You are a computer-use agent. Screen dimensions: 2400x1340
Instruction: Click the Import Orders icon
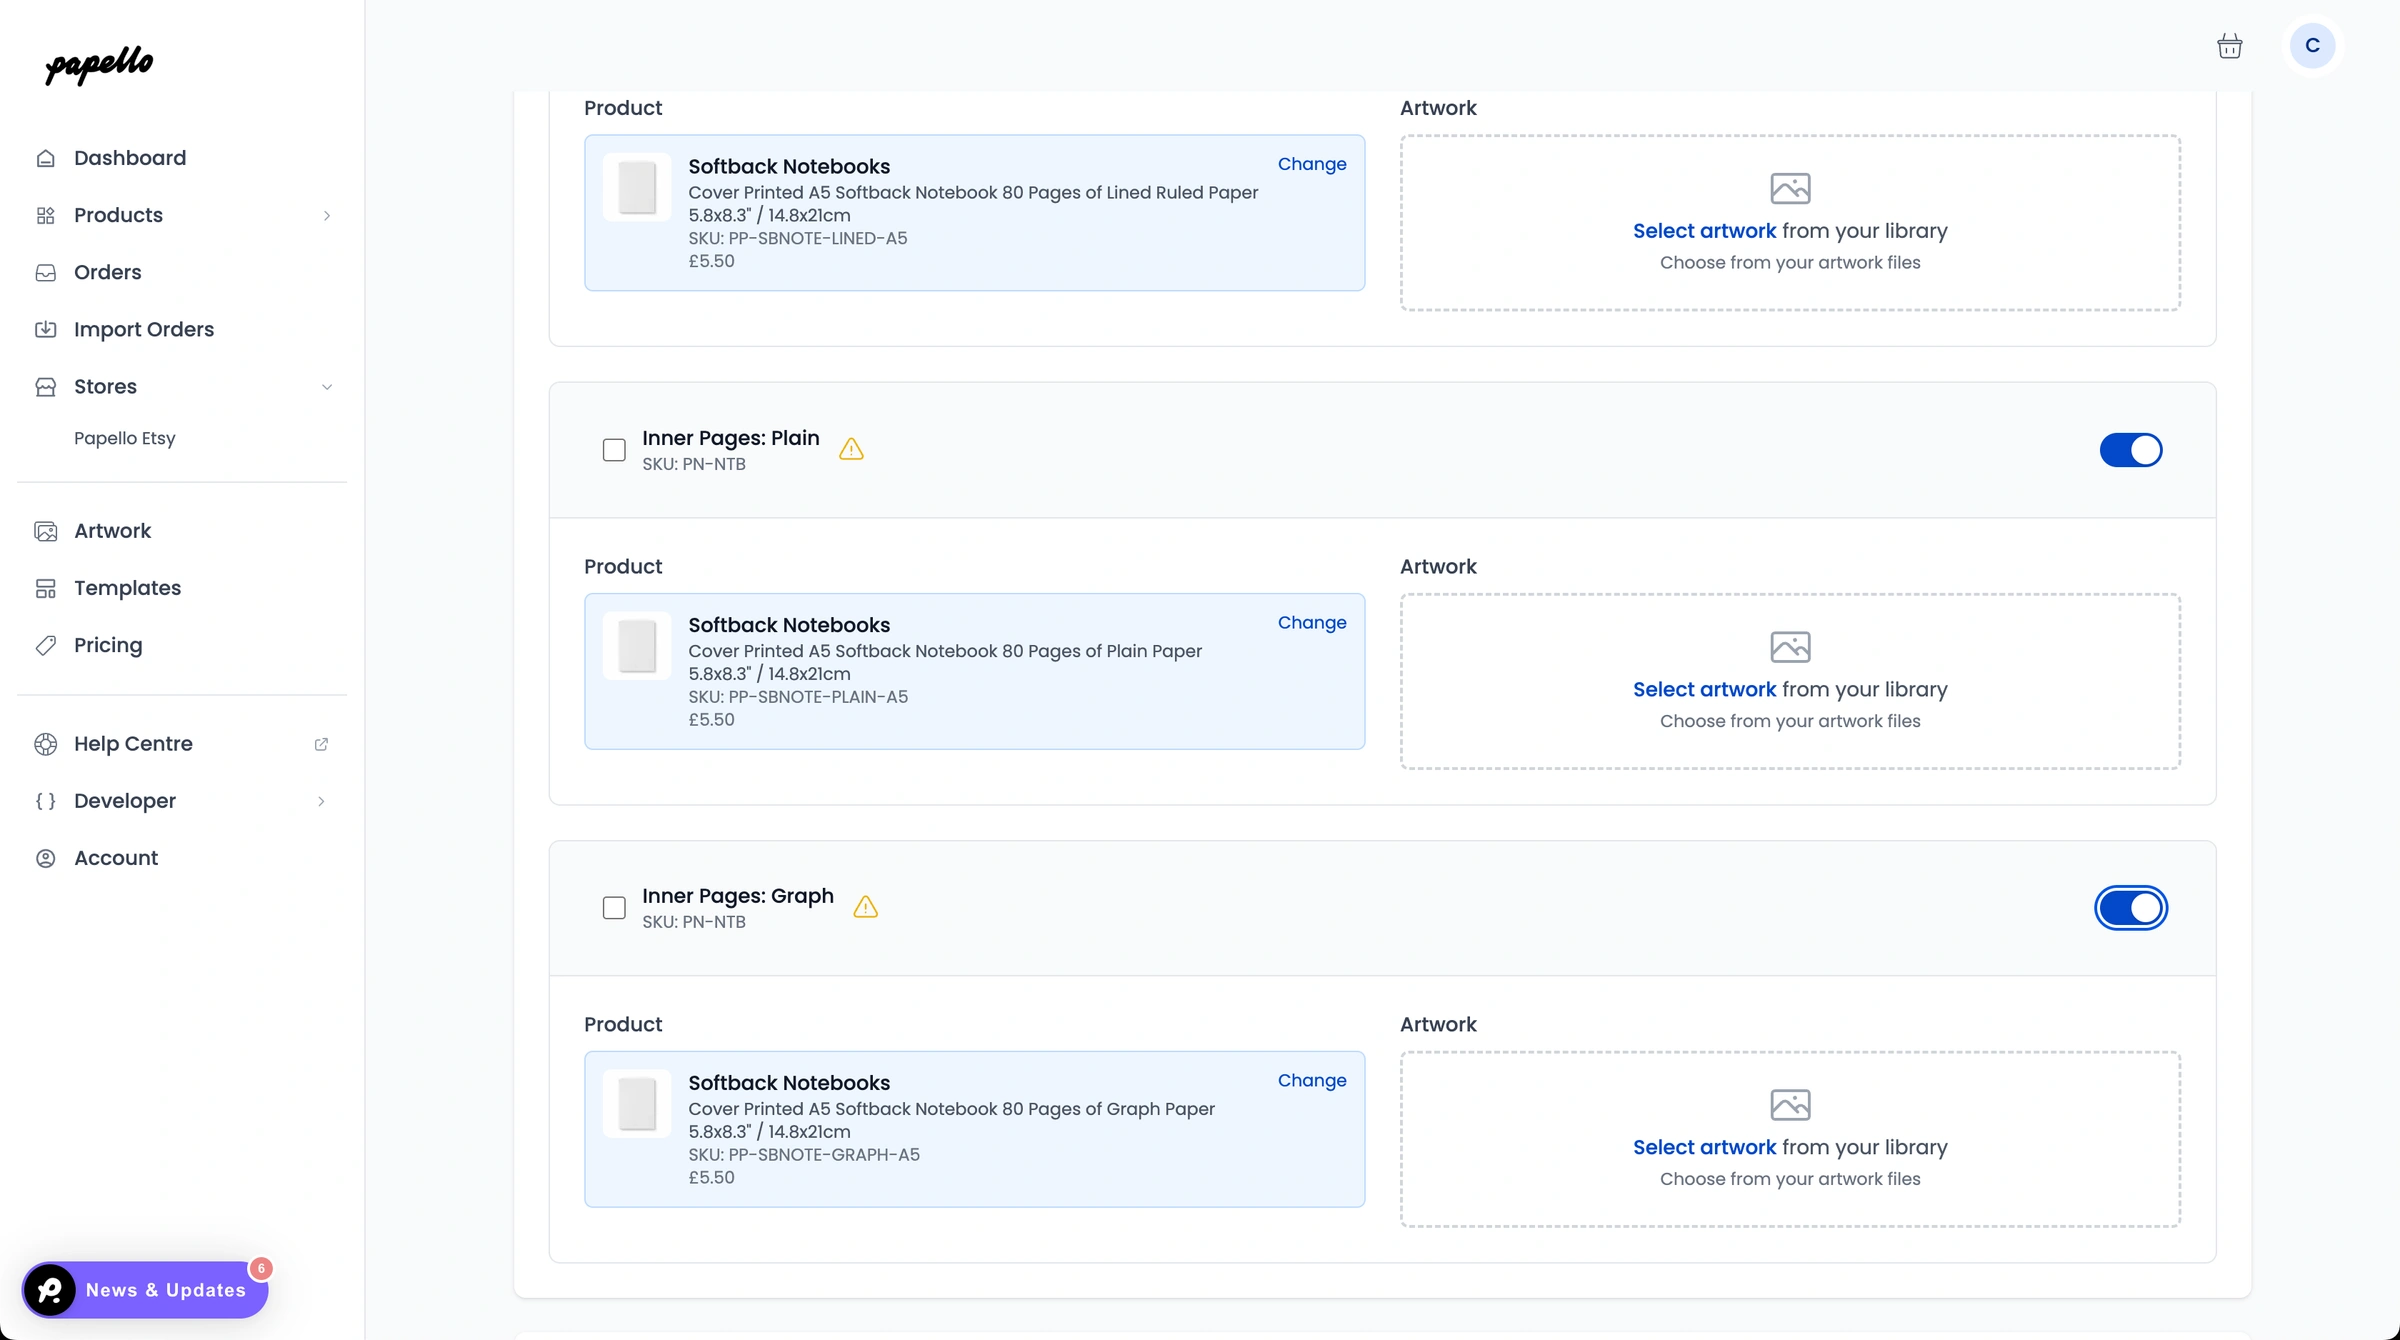click(x=46, y=329)
